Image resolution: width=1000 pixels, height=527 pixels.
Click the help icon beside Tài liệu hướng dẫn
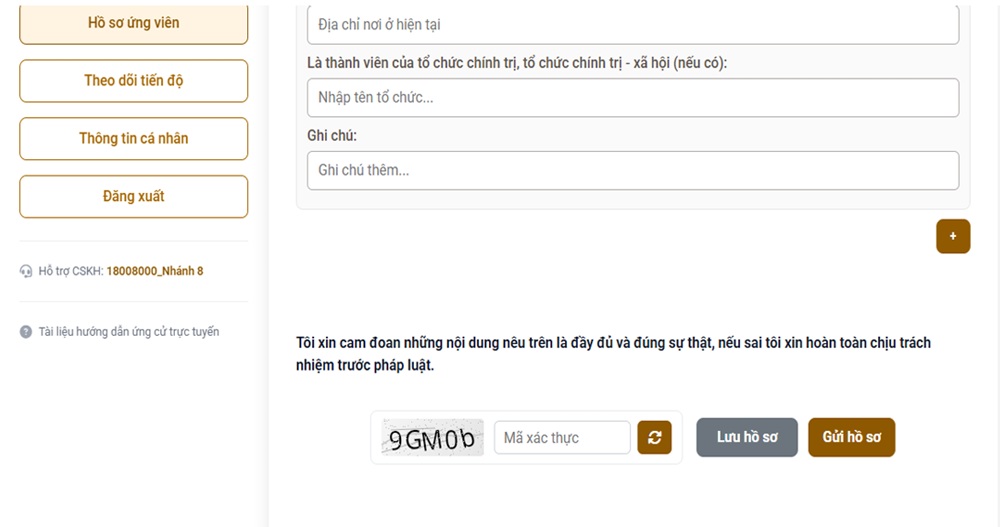[x=27, y=332]
